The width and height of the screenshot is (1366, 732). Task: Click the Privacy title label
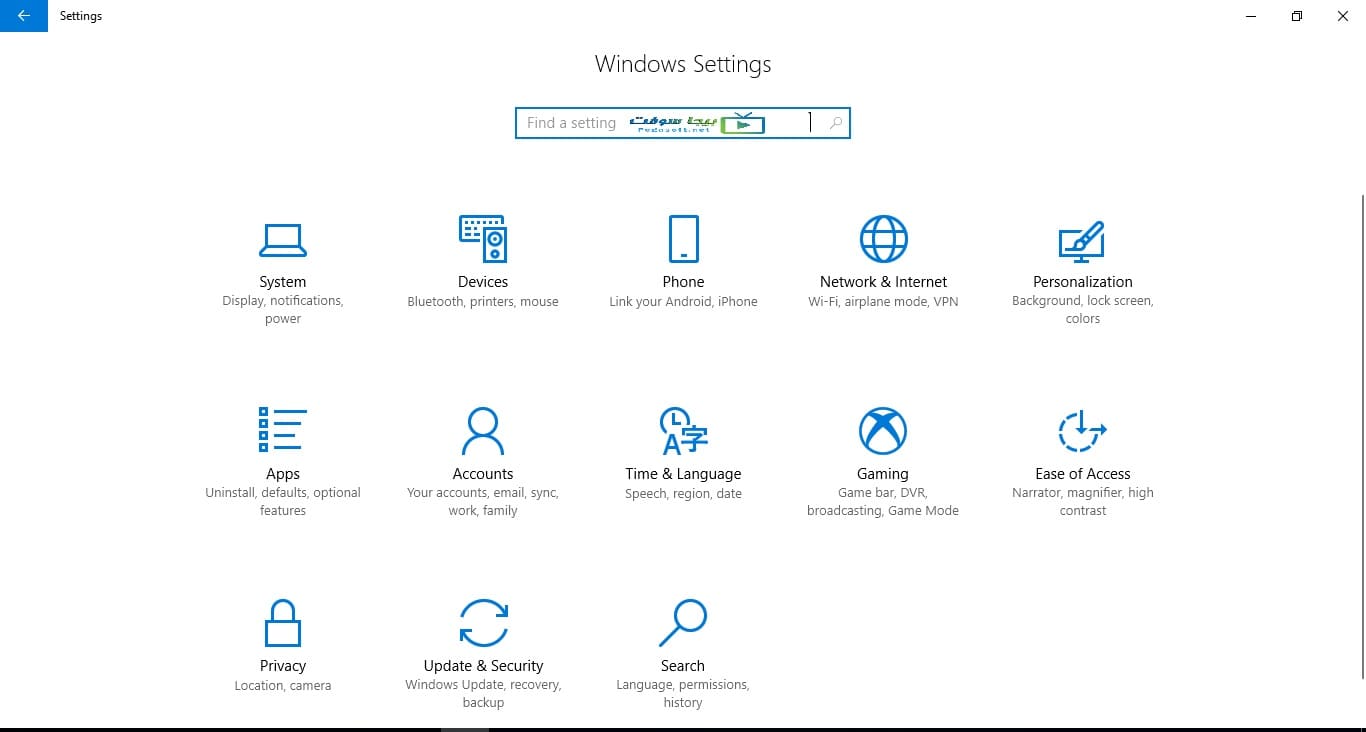(x=283, y=666)
